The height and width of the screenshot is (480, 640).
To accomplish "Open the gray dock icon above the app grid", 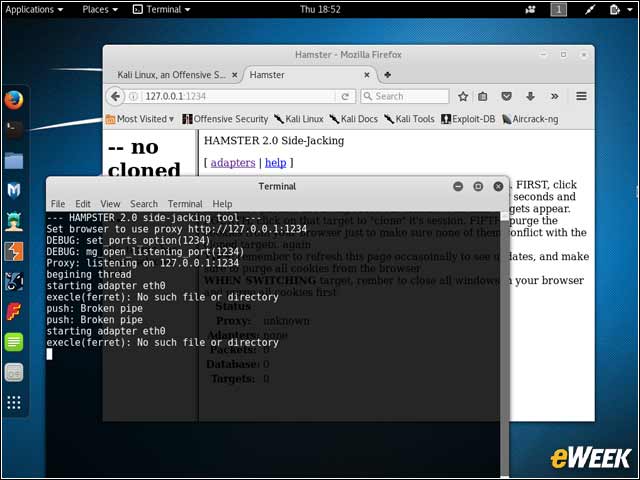I will [14, 372].
